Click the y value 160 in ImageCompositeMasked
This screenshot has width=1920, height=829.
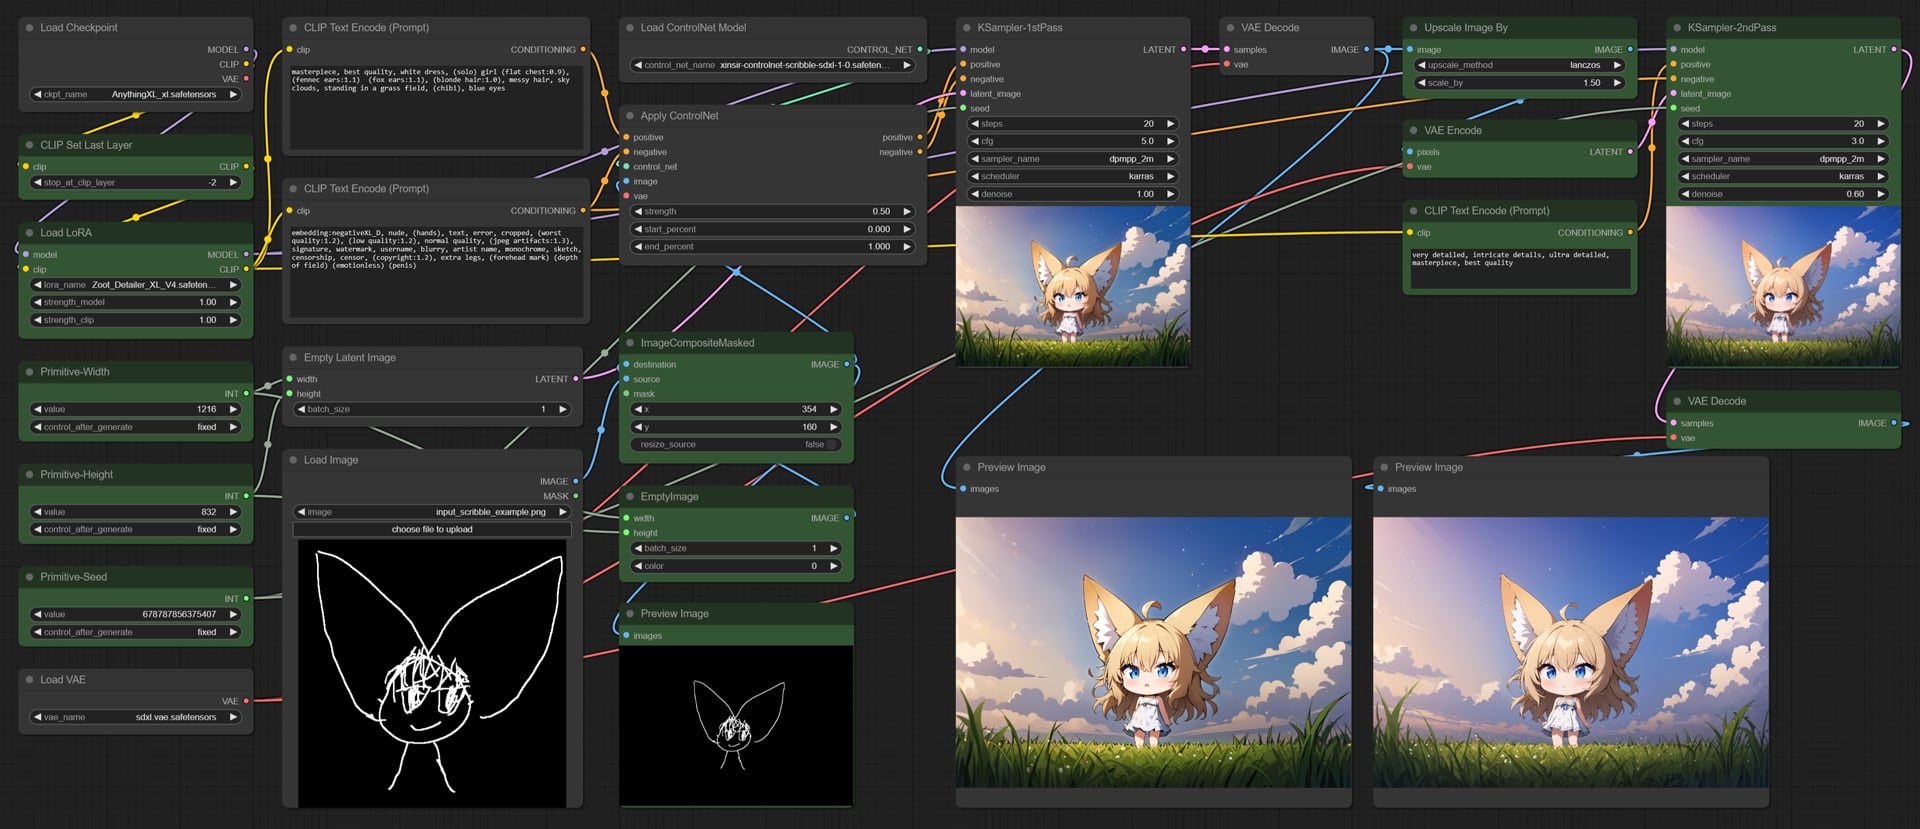coord(736,427)
